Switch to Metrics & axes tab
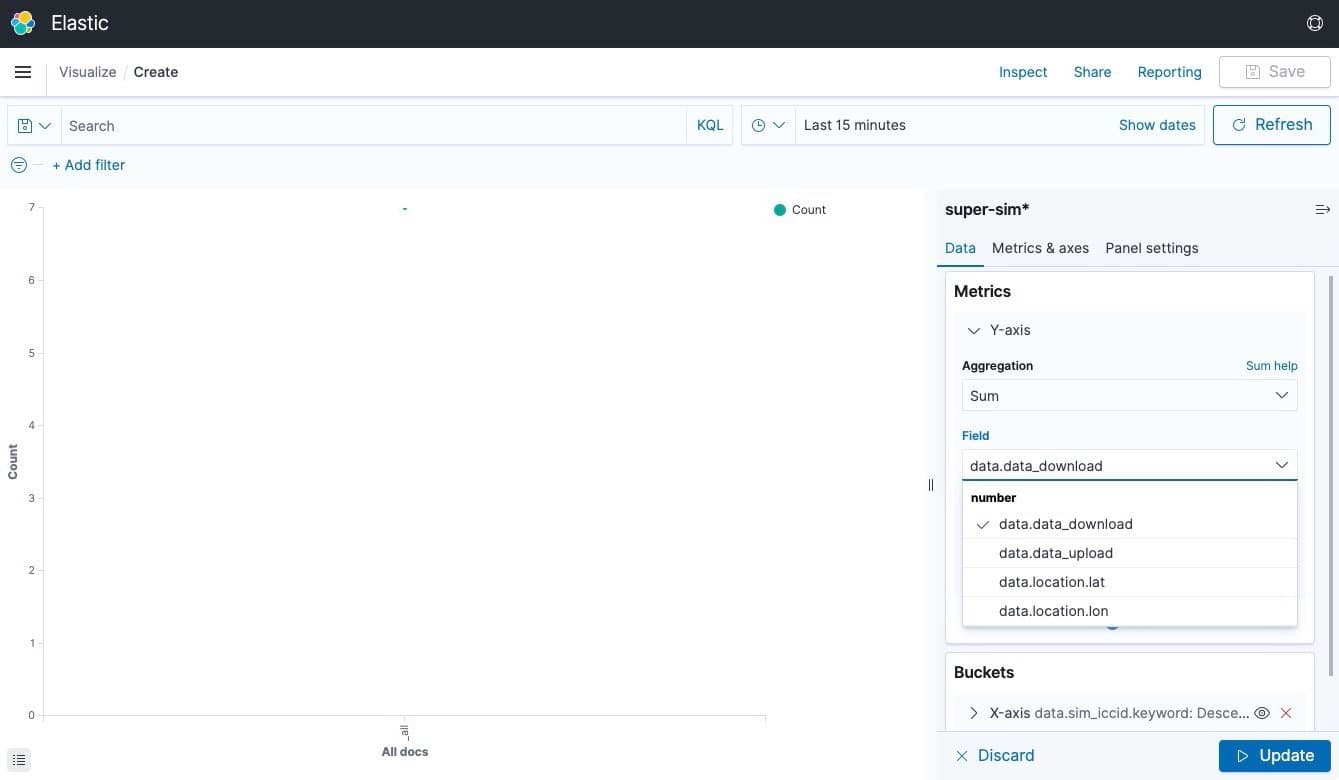The width and height of the screenshot is (1339, 780). click(1040, 248)
